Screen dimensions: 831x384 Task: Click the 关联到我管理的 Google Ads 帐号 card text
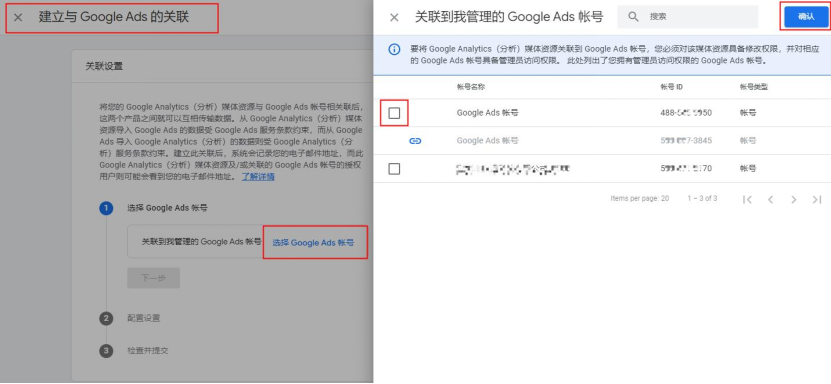click(201, 242)
